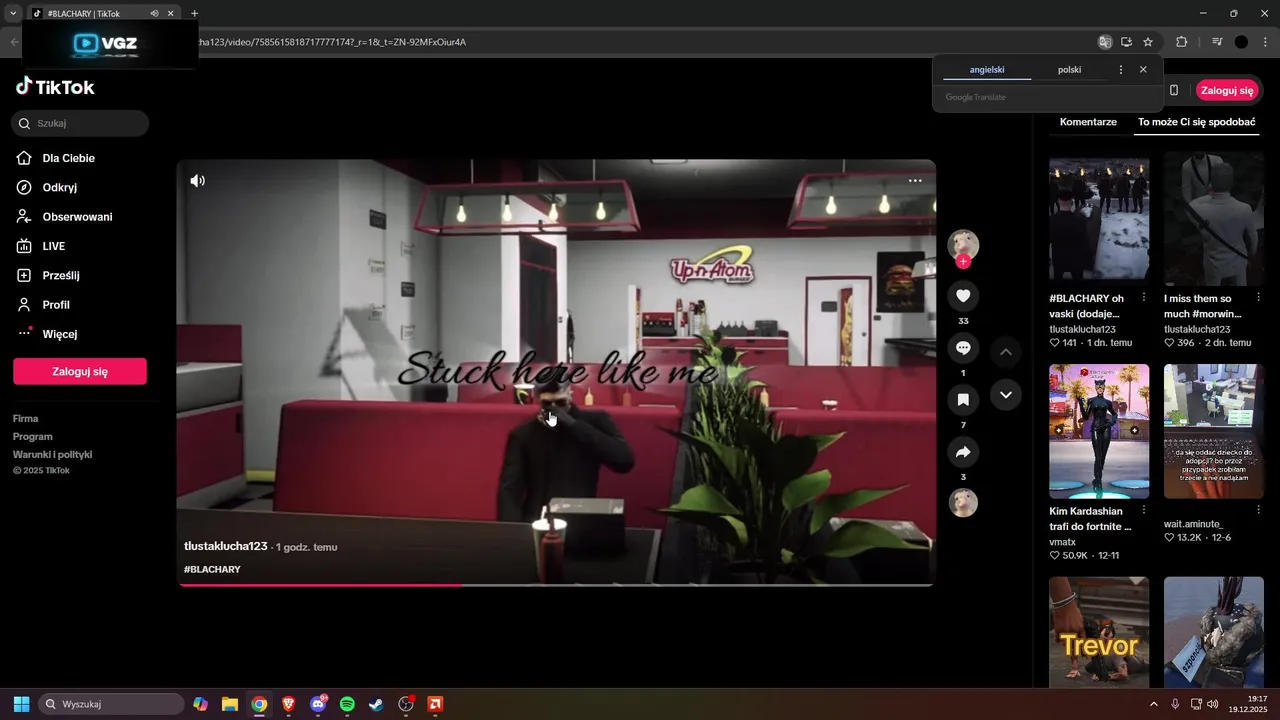Click the taskbar Wyszukaj search box
Viewport: 1280px width, 720px height.
click(x=111, y=704)
